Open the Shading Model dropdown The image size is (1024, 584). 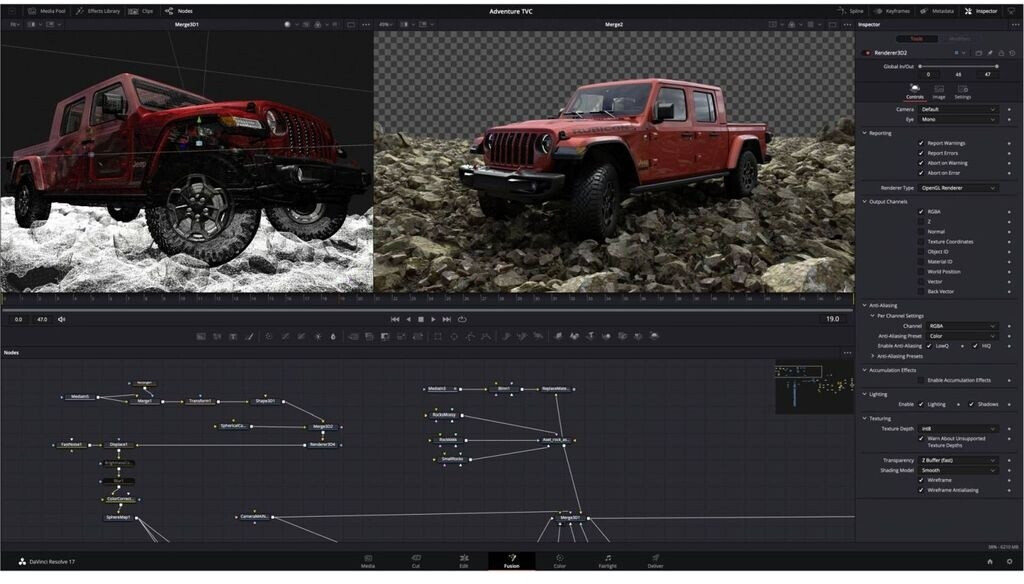pos(958,470)
